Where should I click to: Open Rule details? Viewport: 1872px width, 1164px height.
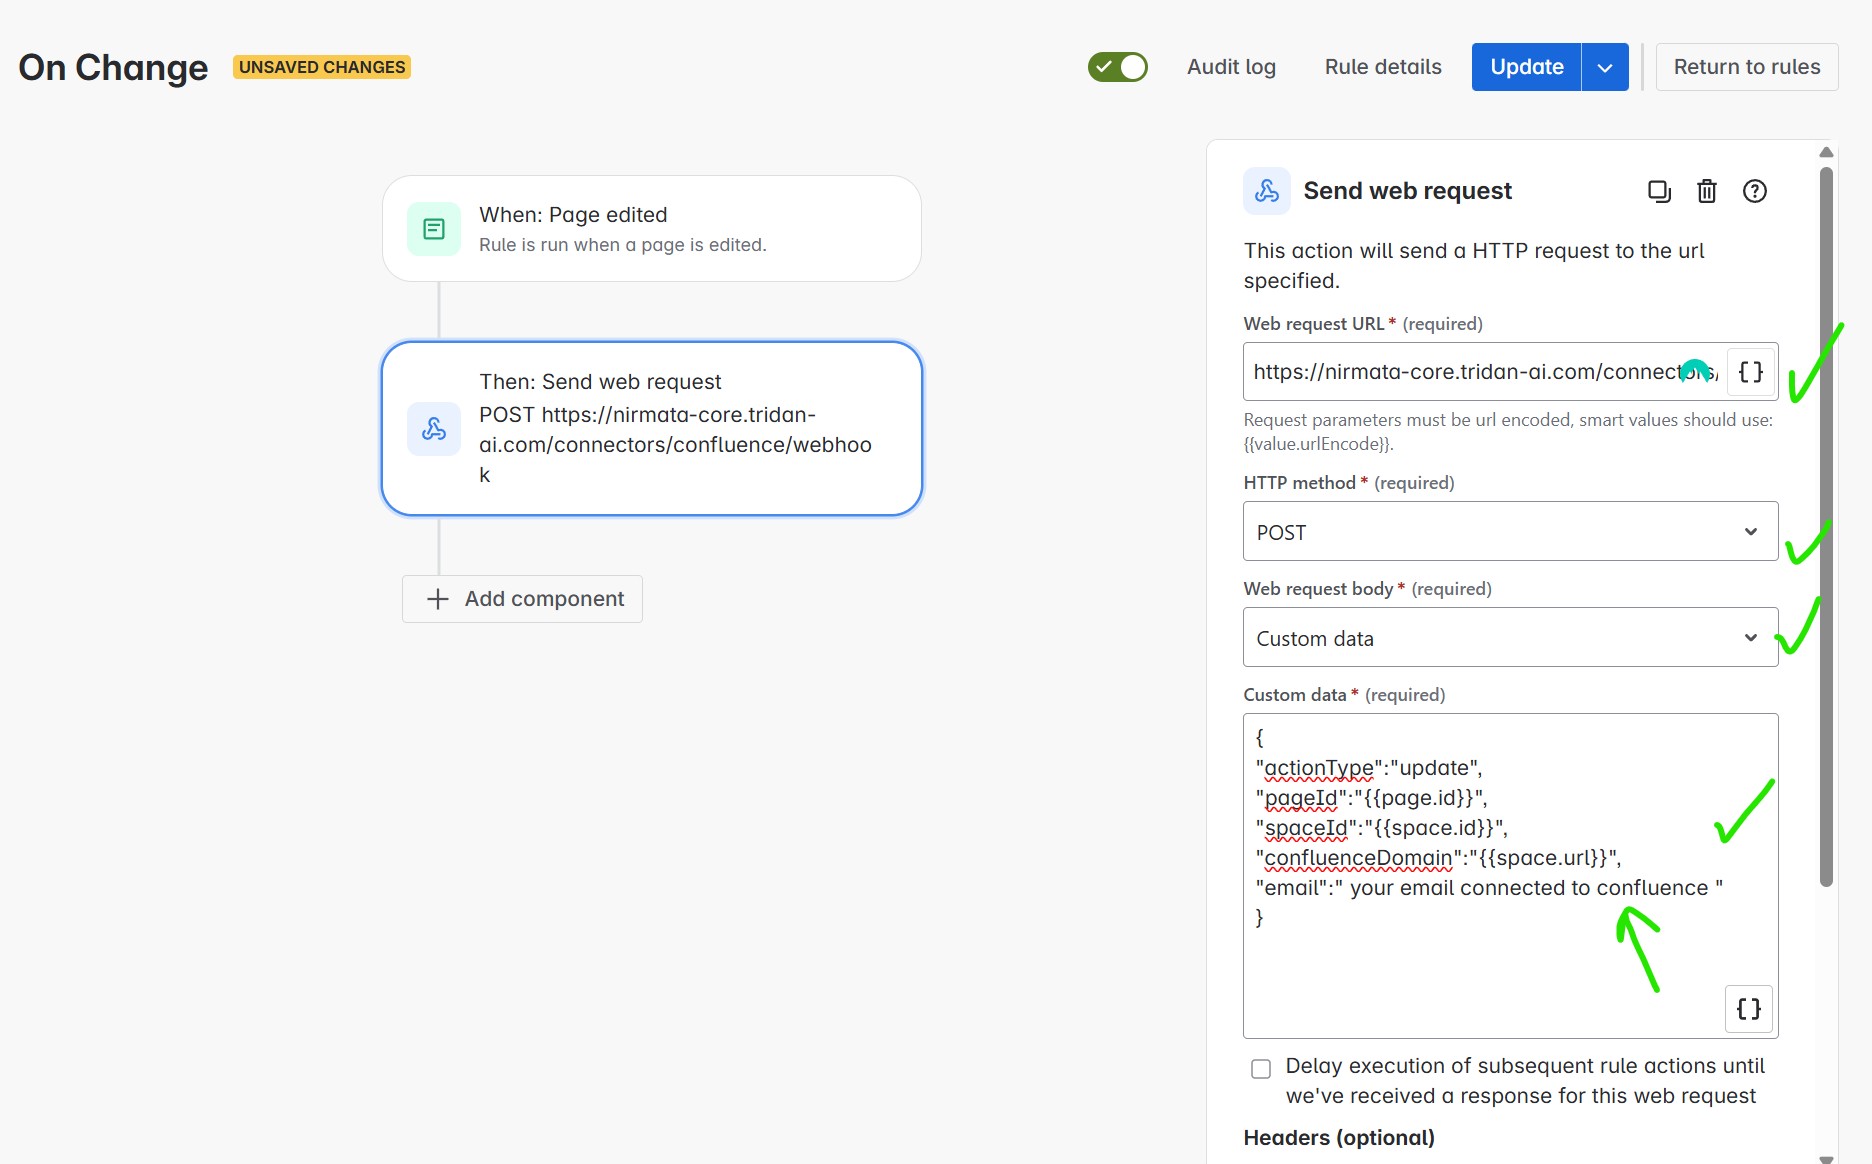click(1383, 67)
